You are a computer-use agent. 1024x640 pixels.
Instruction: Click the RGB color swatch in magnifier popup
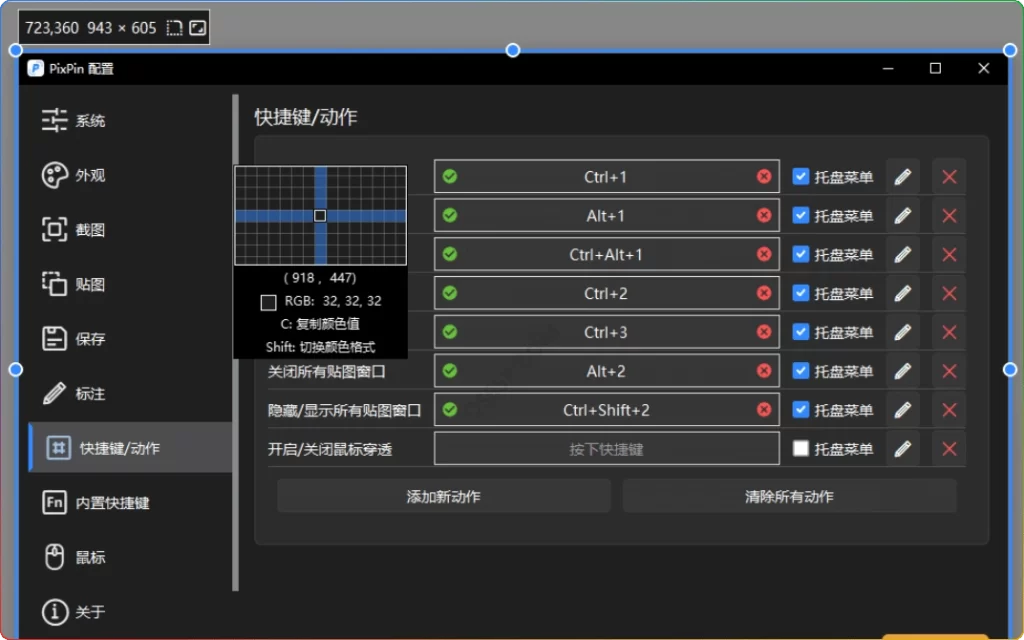tap(266, 301)
